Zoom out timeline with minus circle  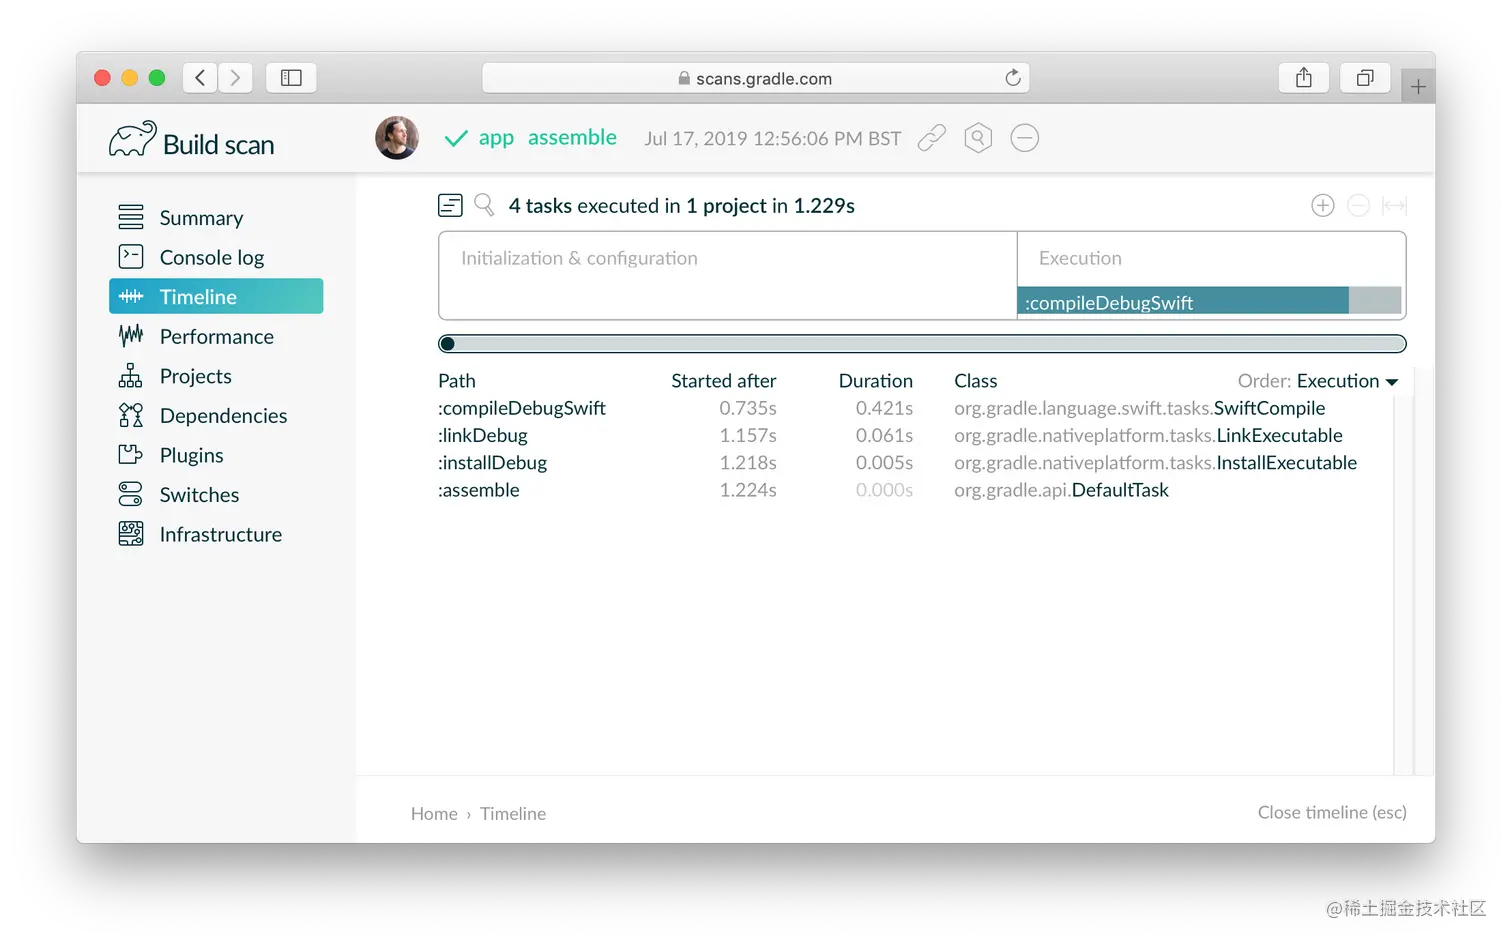1358,206
